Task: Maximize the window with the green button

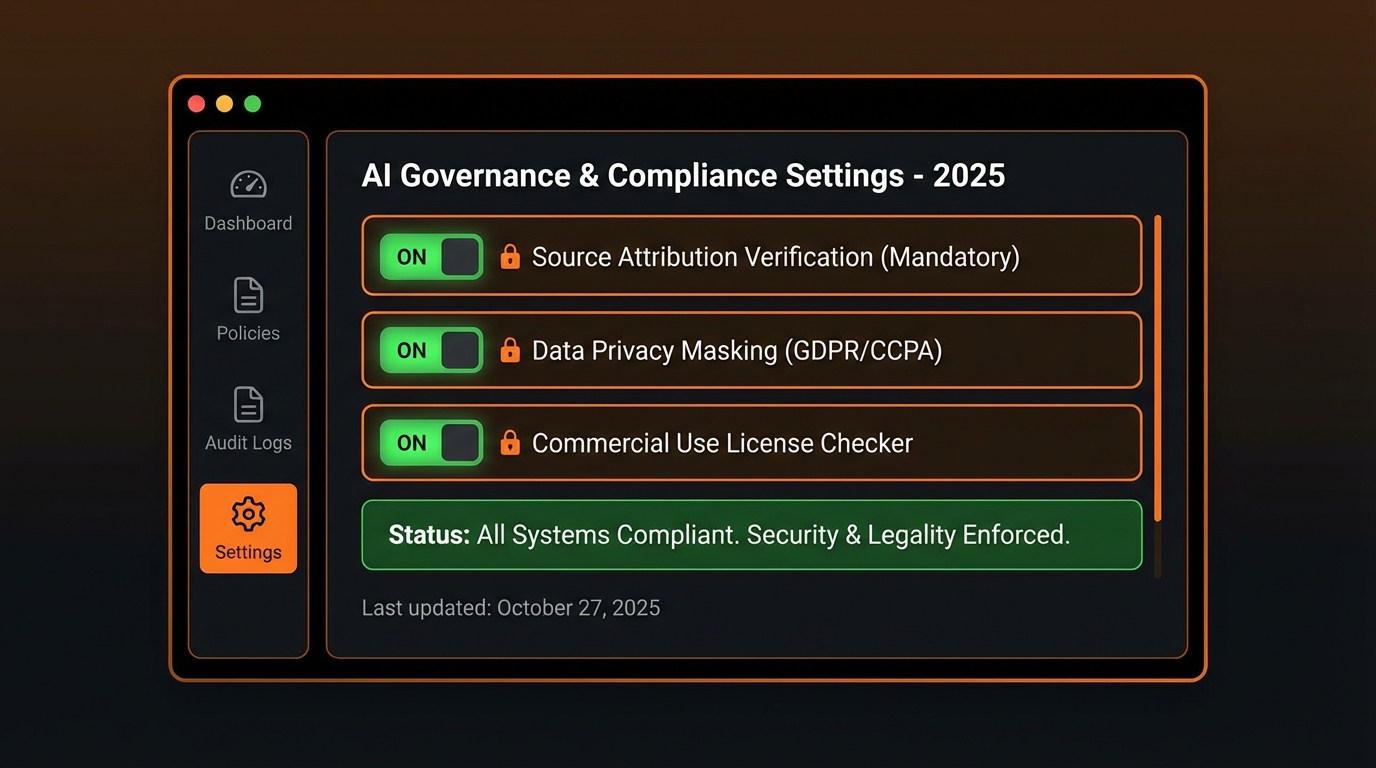Action: tap(253, 104)
